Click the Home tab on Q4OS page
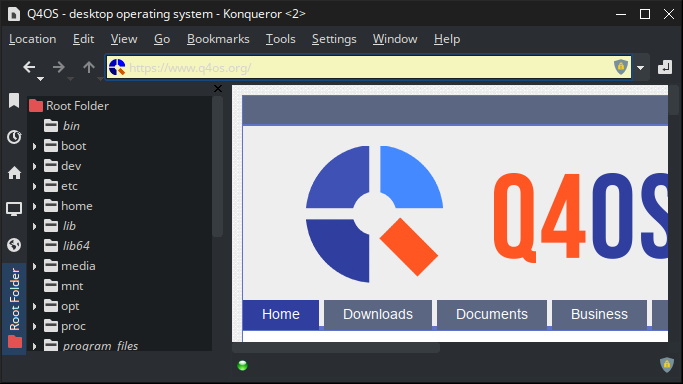Viewport: 683px width, 384px height. pyautogui.click(x=281, y=314)
